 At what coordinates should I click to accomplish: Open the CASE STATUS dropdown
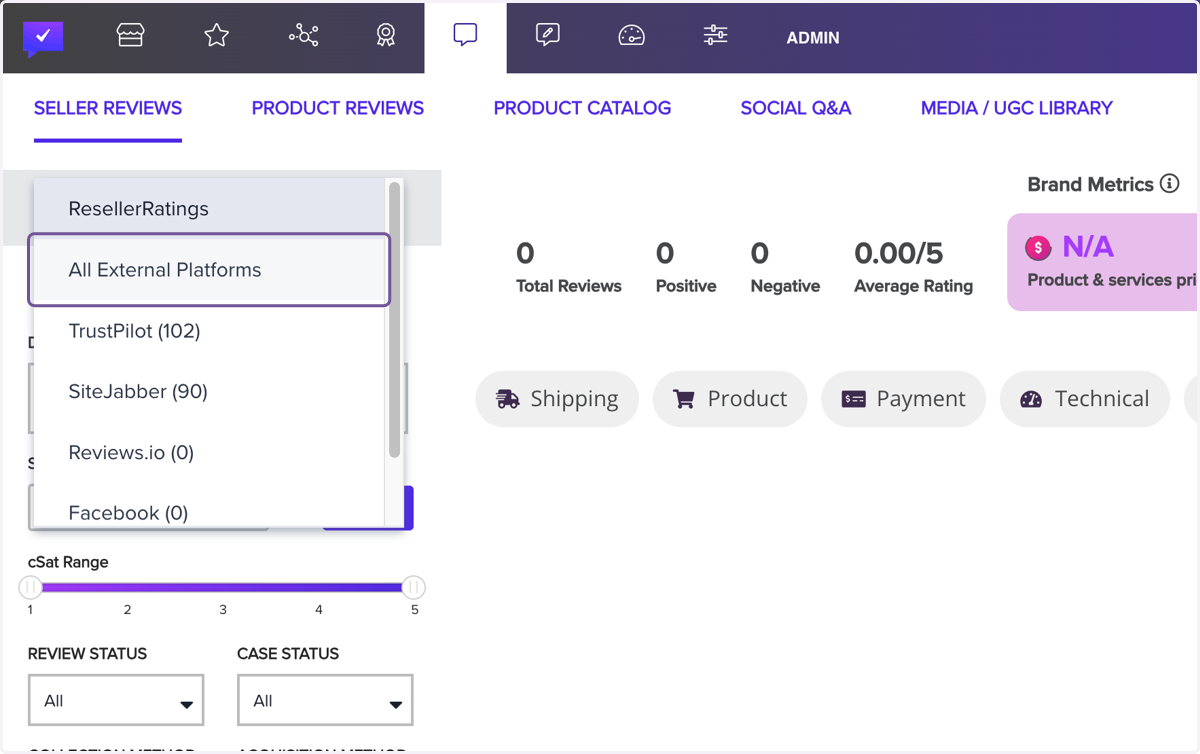click(325, 700)
